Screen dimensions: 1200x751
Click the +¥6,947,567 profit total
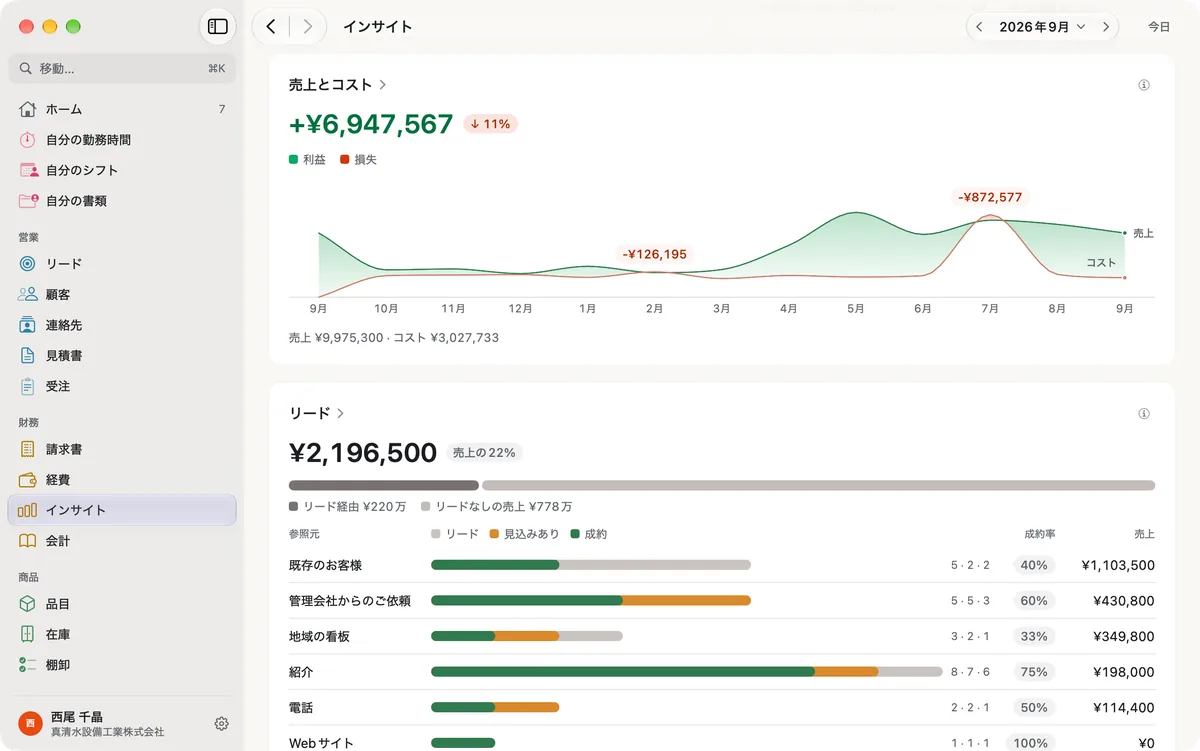371,124
